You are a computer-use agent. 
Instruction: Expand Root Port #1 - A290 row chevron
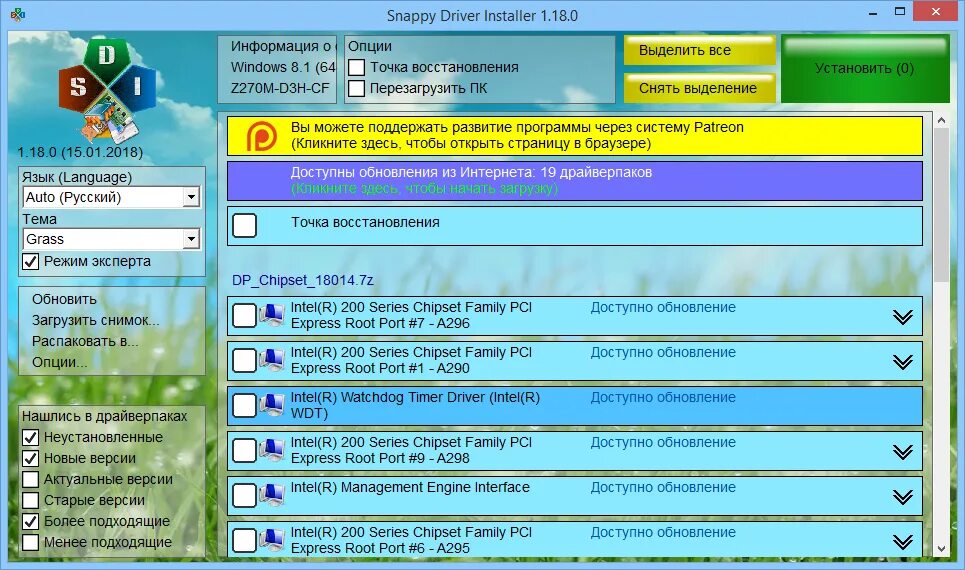click(x=902, y=362)
